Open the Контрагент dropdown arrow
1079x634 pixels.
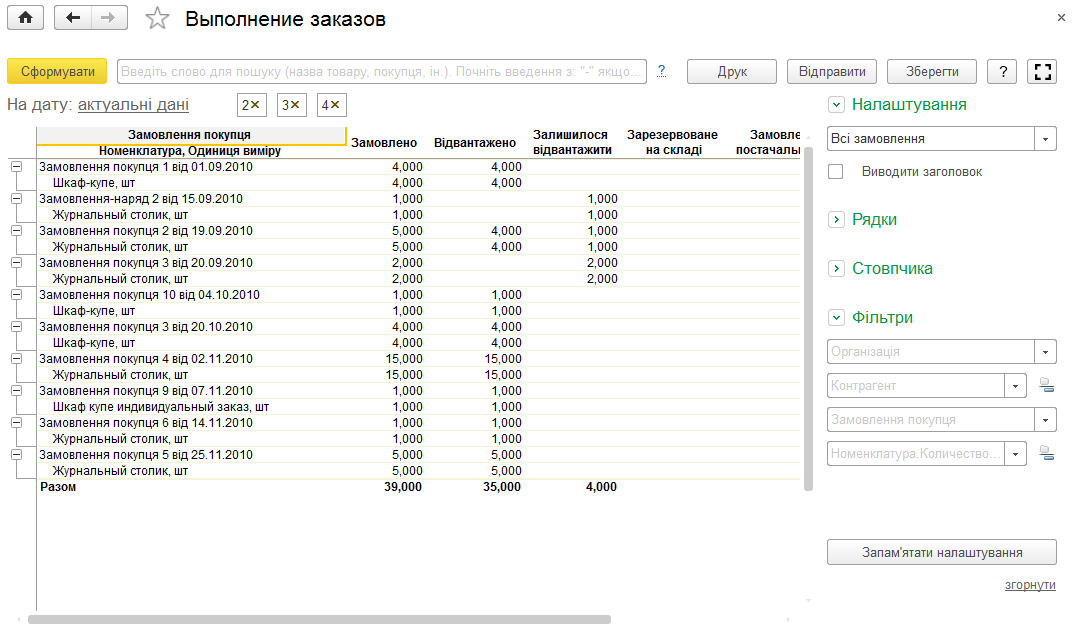tap(1016, 385)
